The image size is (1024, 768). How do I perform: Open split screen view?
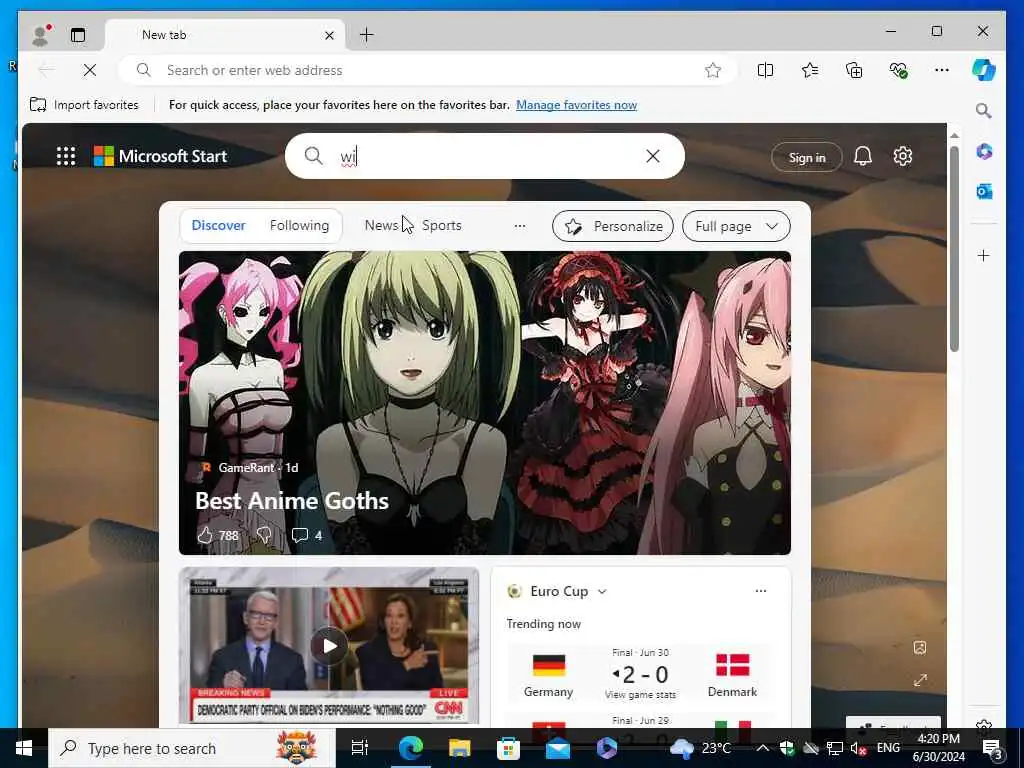tap(765, 70)
